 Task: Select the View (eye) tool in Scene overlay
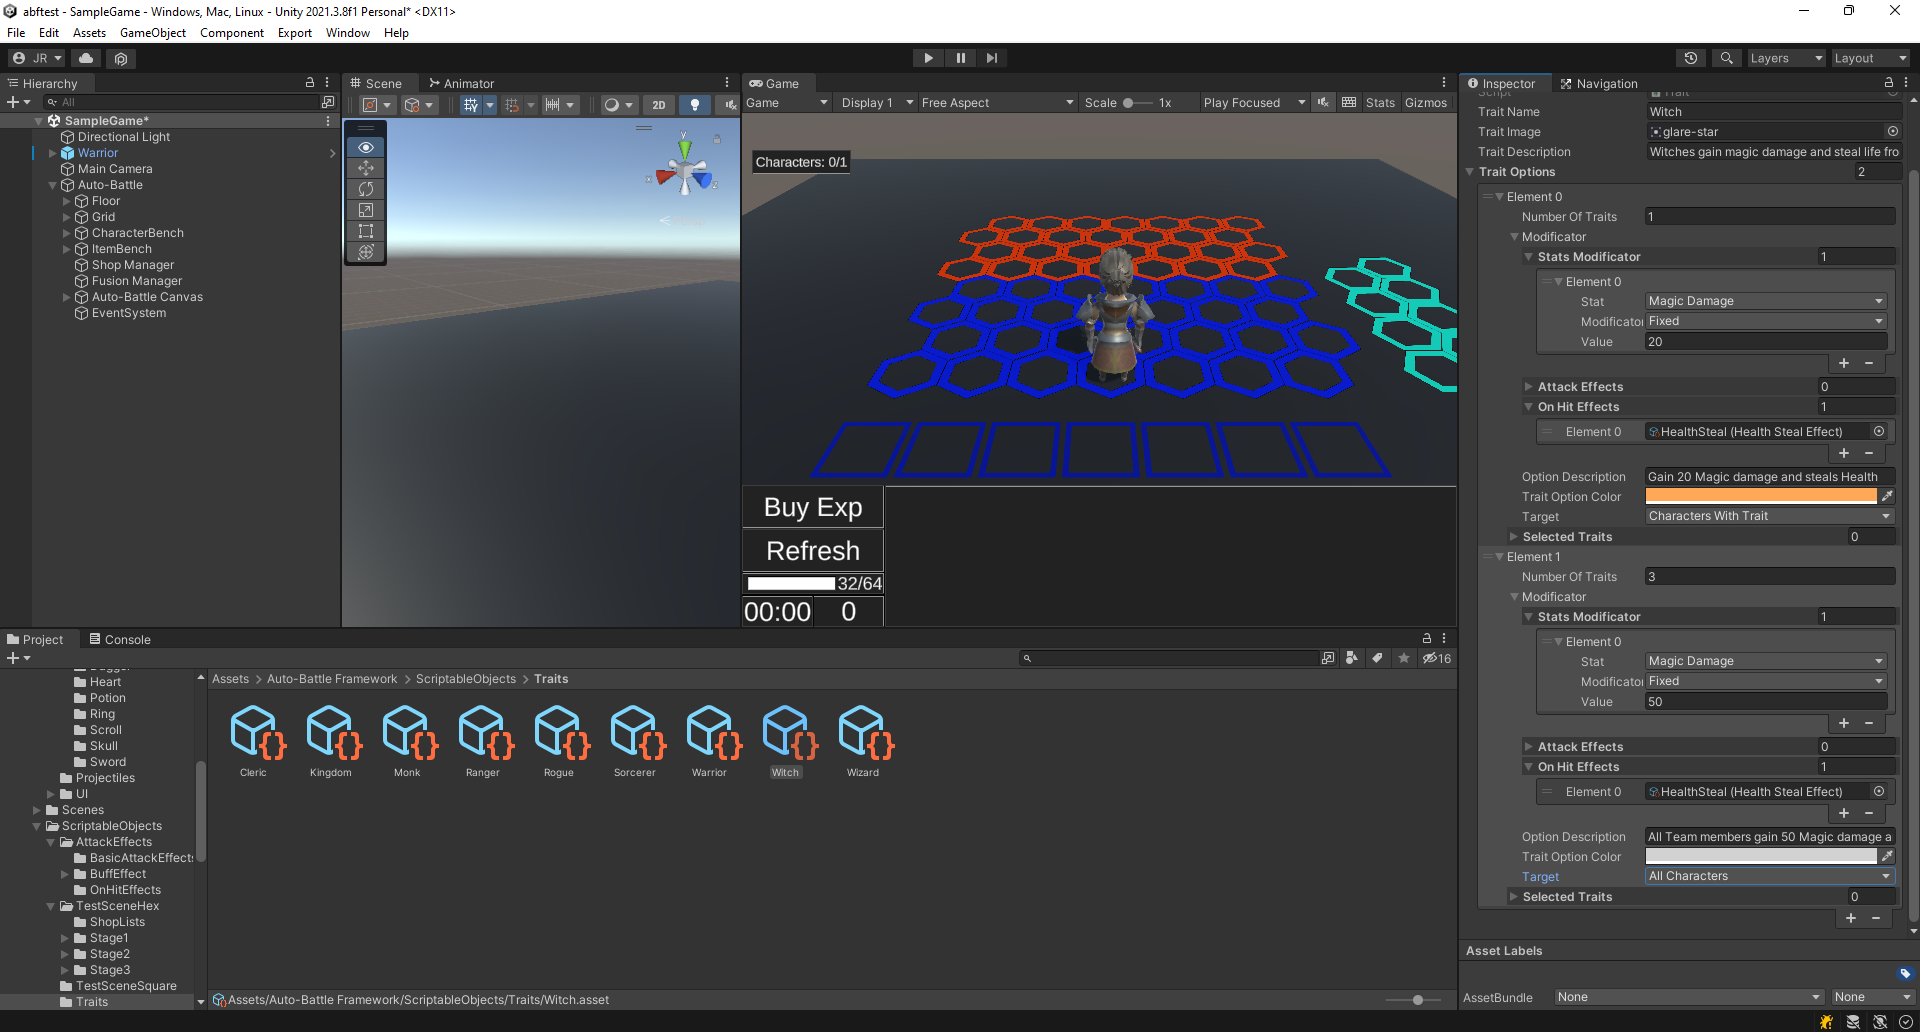point(366,147)
